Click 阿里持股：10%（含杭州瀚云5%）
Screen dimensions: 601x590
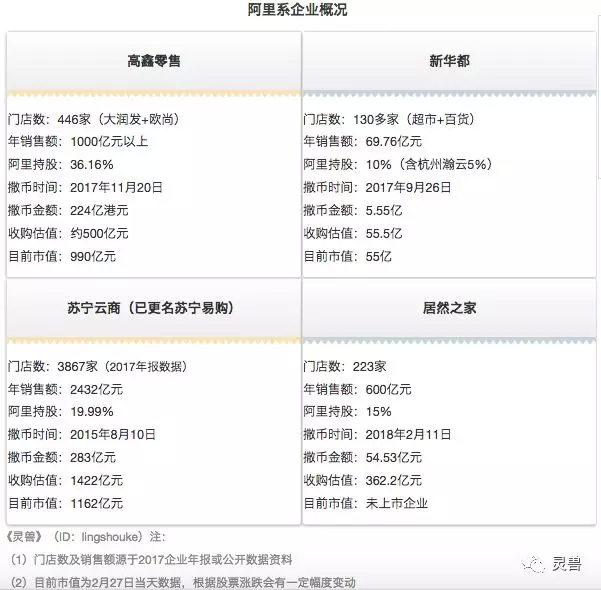pyautogui.click(x=398, y=165)
